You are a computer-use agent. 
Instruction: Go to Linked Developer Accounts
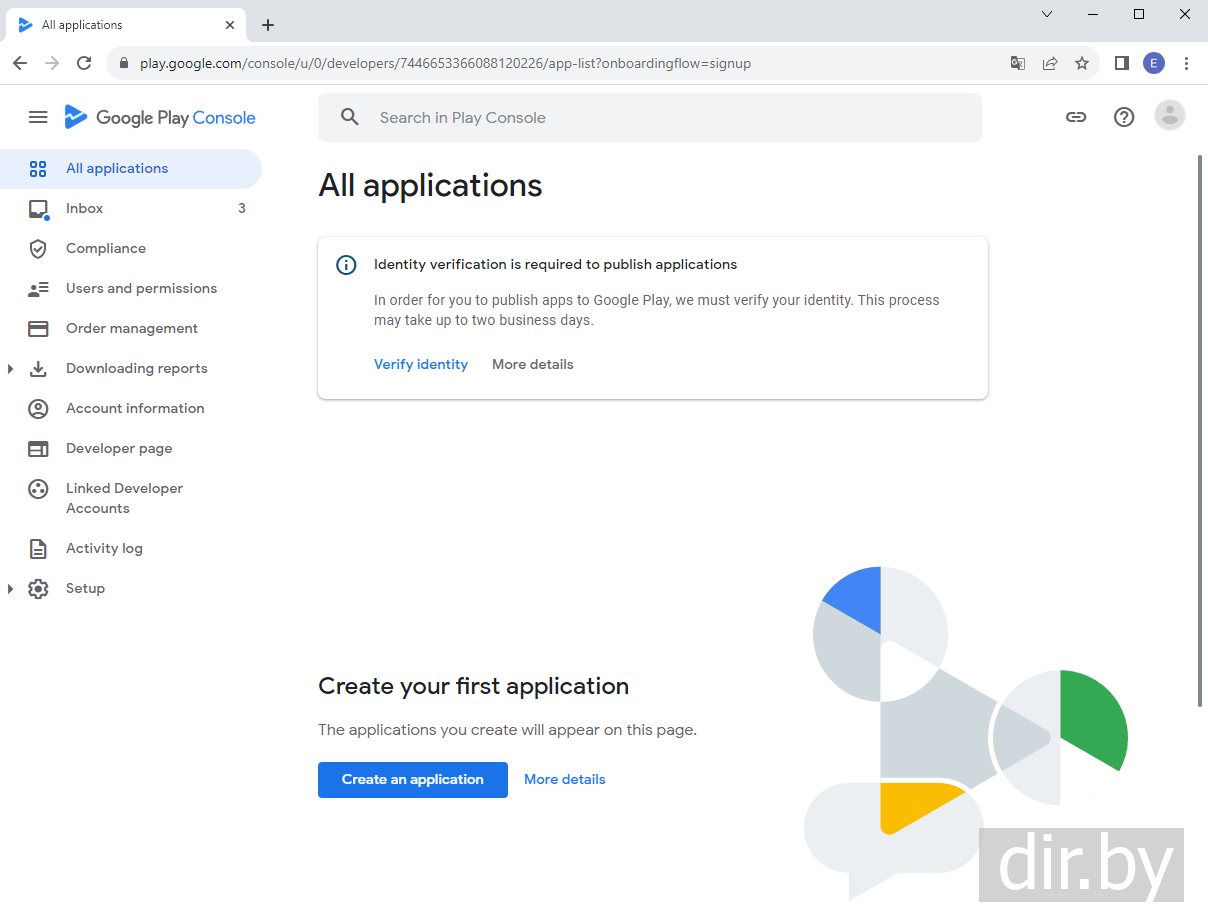click(x=124, y=498)
